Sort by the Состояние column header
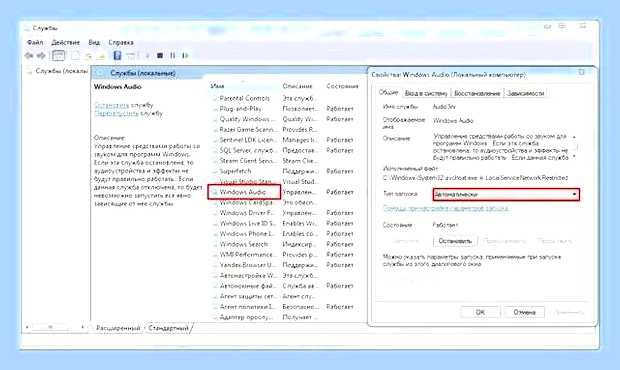620x370 pixels. tap(342, 86)
